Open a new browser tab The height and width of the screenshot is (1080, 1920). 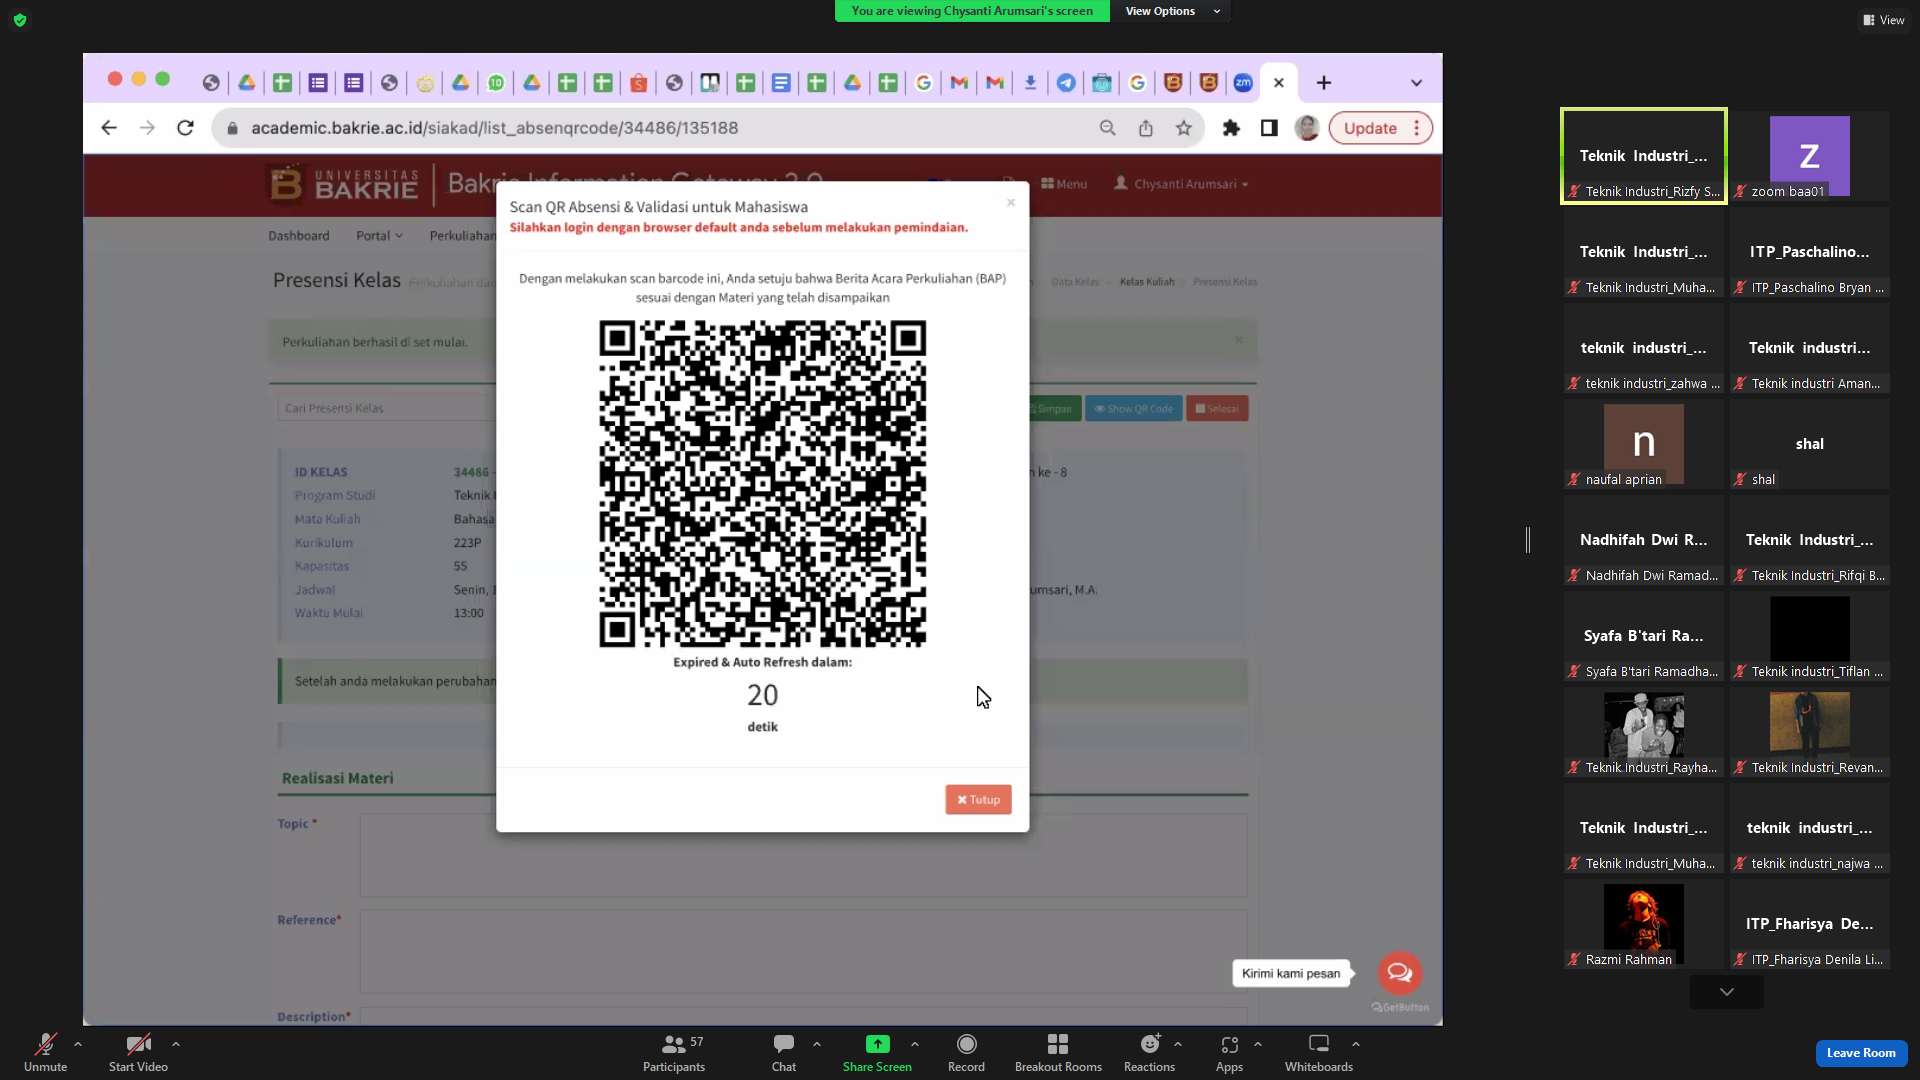coord(1324,83)
